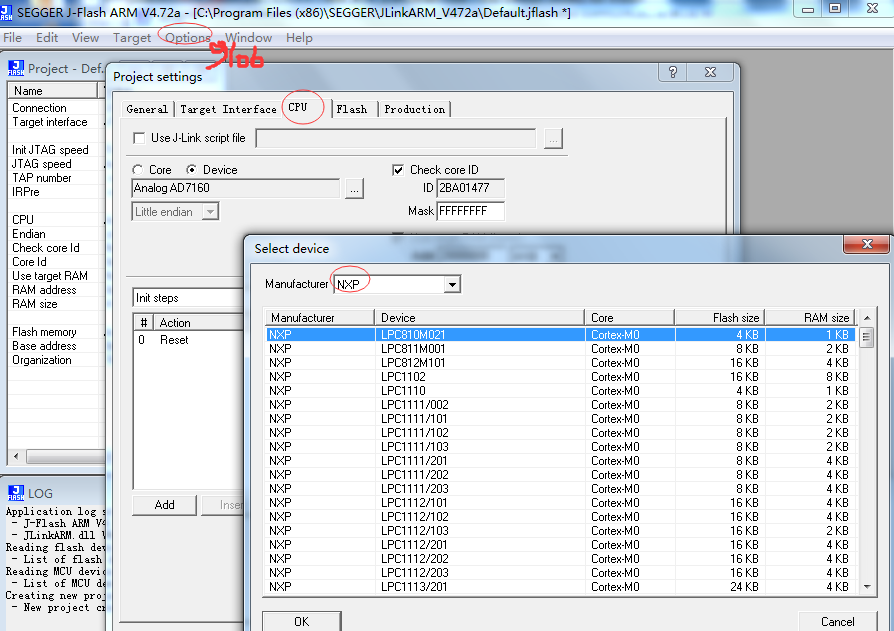
Task: Select device LPC811M001
Action: pos(560,349)
